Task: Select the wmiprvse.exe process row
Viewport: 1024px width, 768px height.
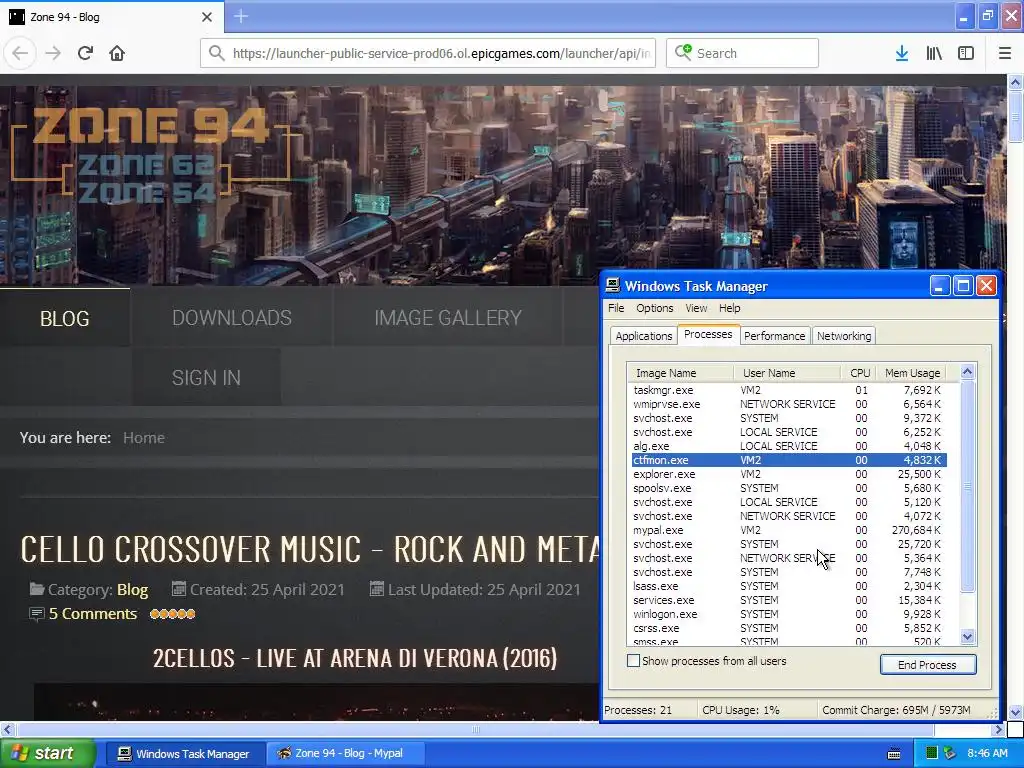Action: coord(789,404)
